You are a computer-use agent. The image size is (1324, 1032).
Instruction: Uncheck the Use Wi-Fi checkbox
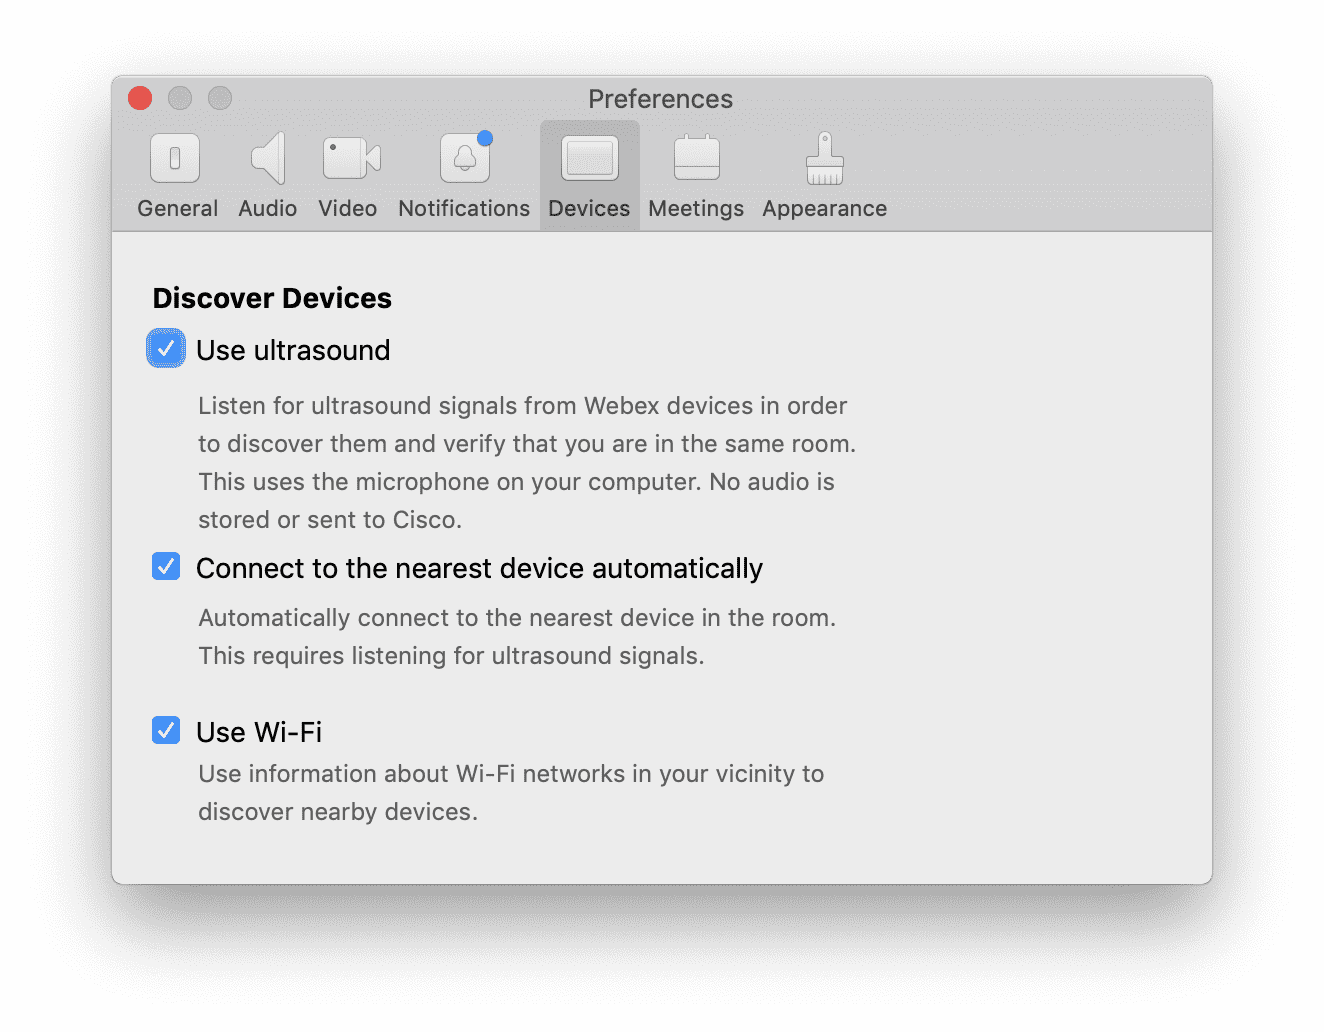(166, 730)
